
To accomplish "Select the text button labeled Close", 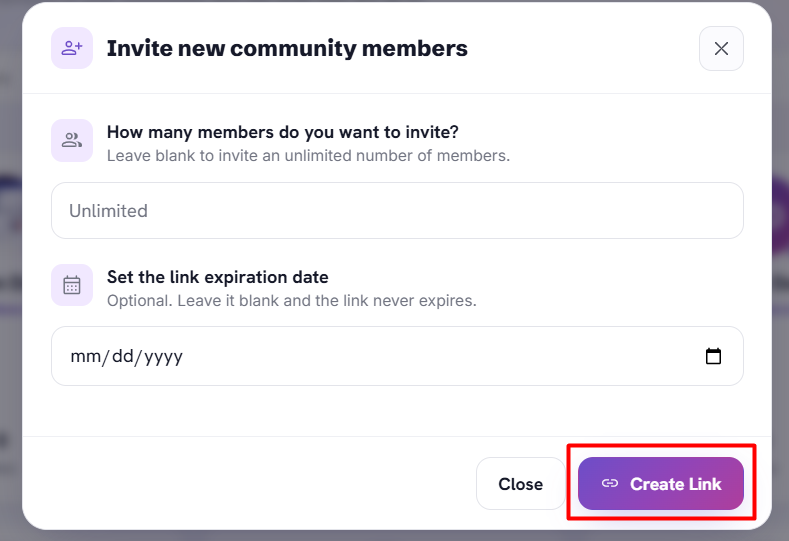I will (521, 484).
